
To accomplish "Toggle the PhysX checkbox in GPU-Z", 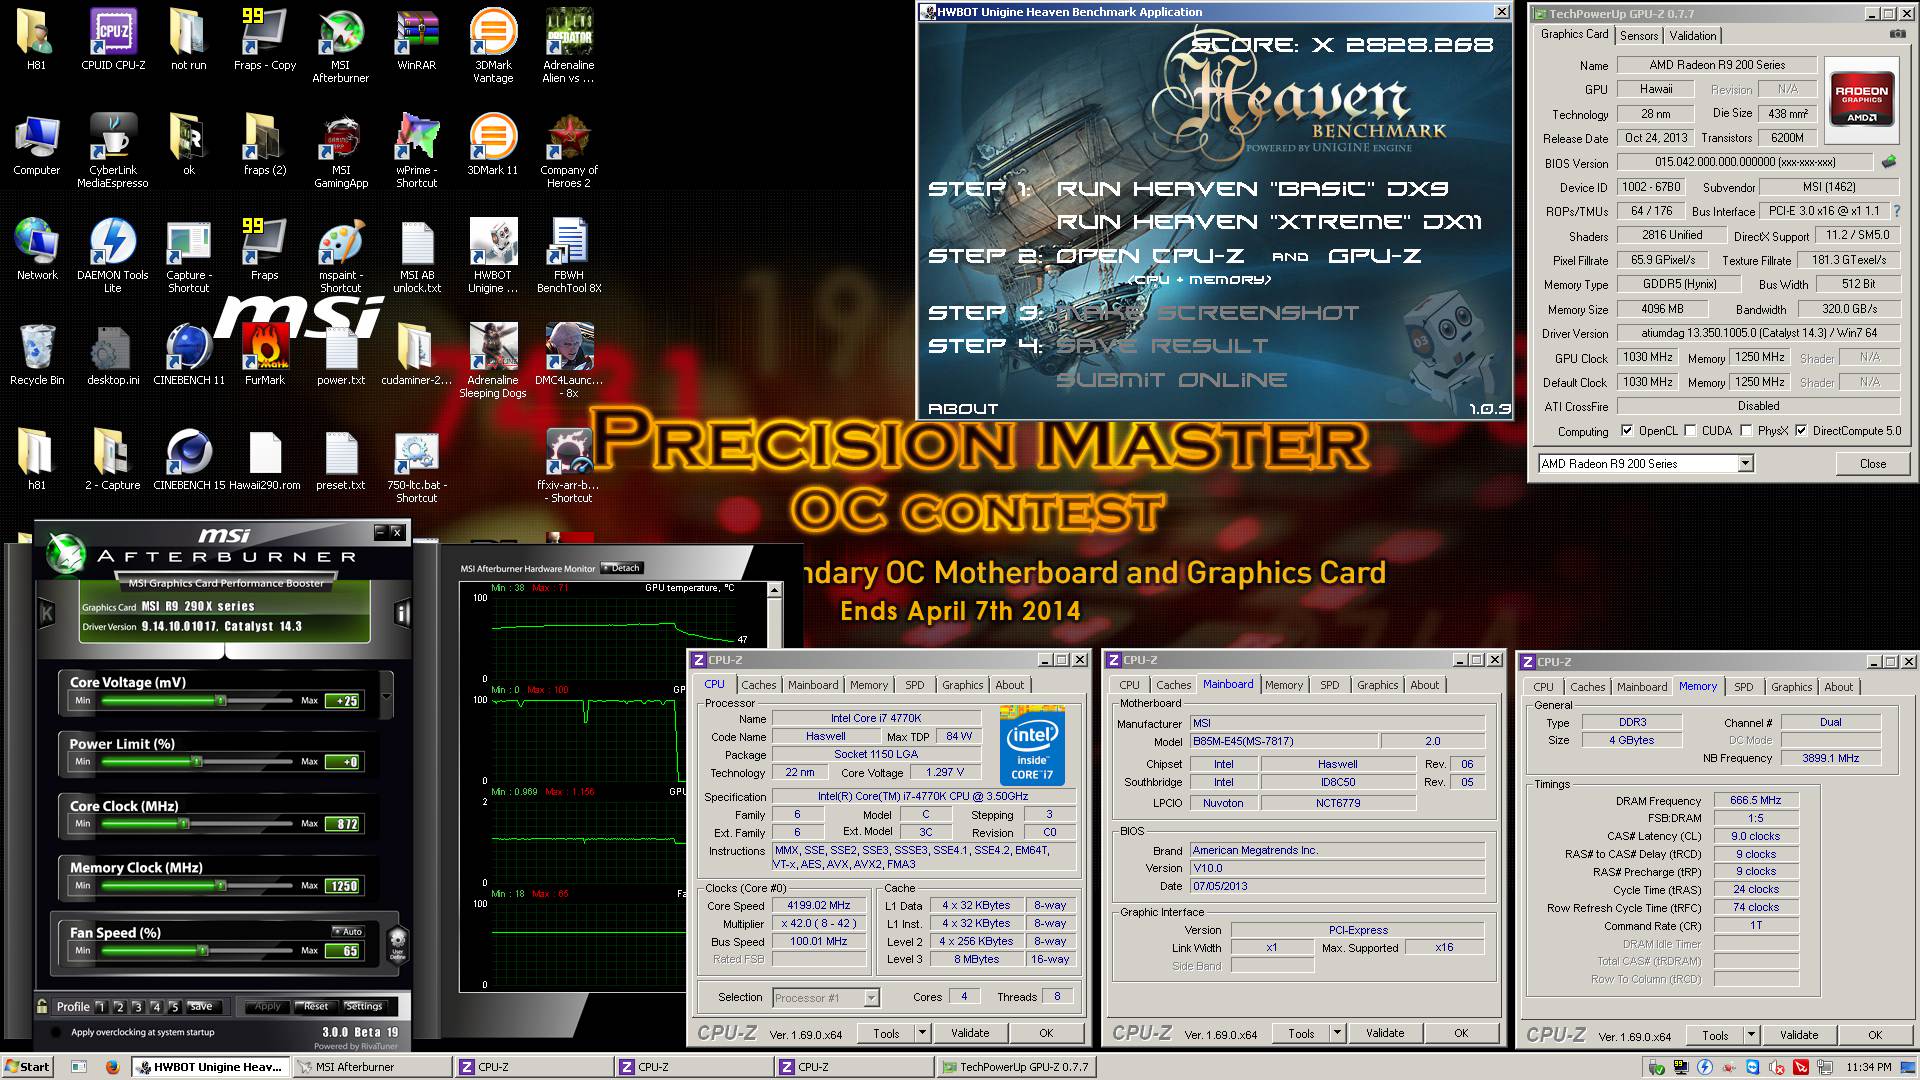I will point(1746,431).
